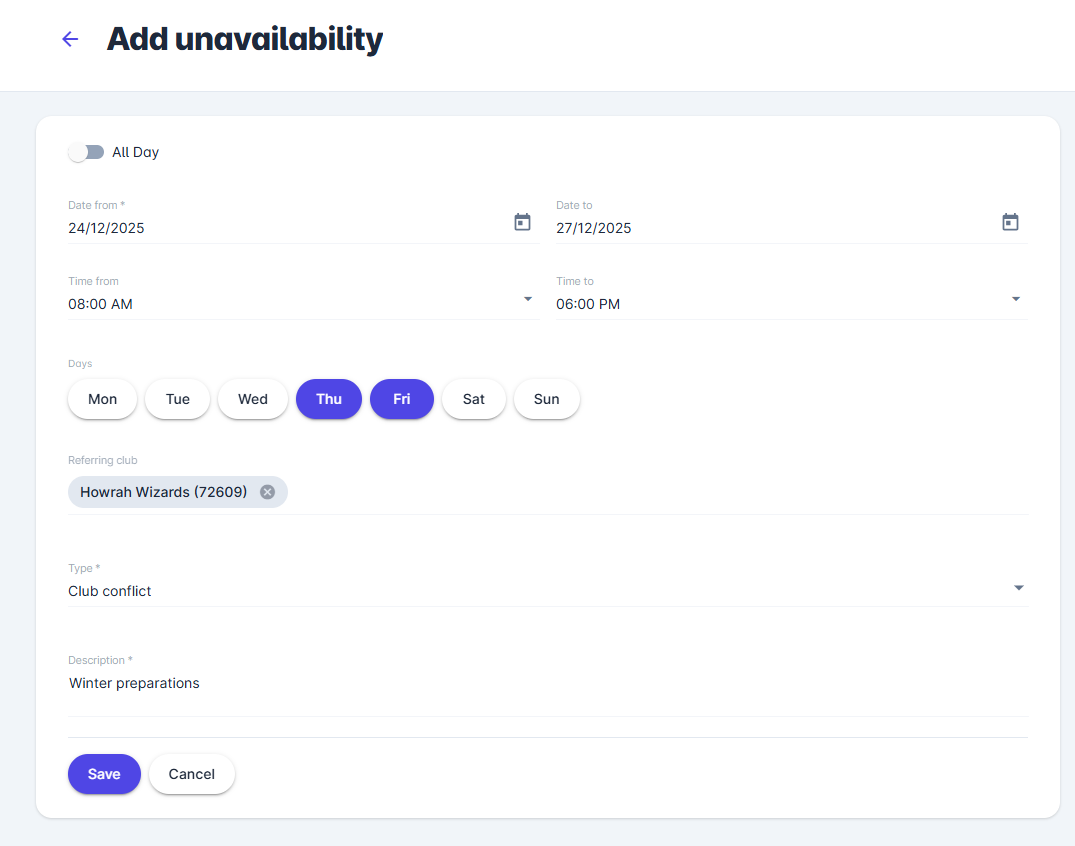Toggle the Tue day chip
This screenshot has height=846, width=1075.
click(178, 399)
